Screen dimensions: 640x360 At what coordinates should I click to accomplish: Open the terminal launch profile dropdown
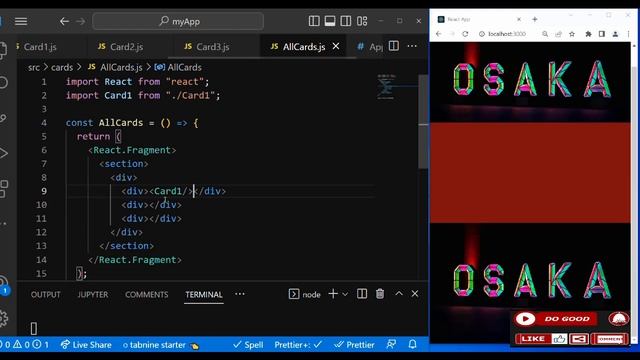345,294
